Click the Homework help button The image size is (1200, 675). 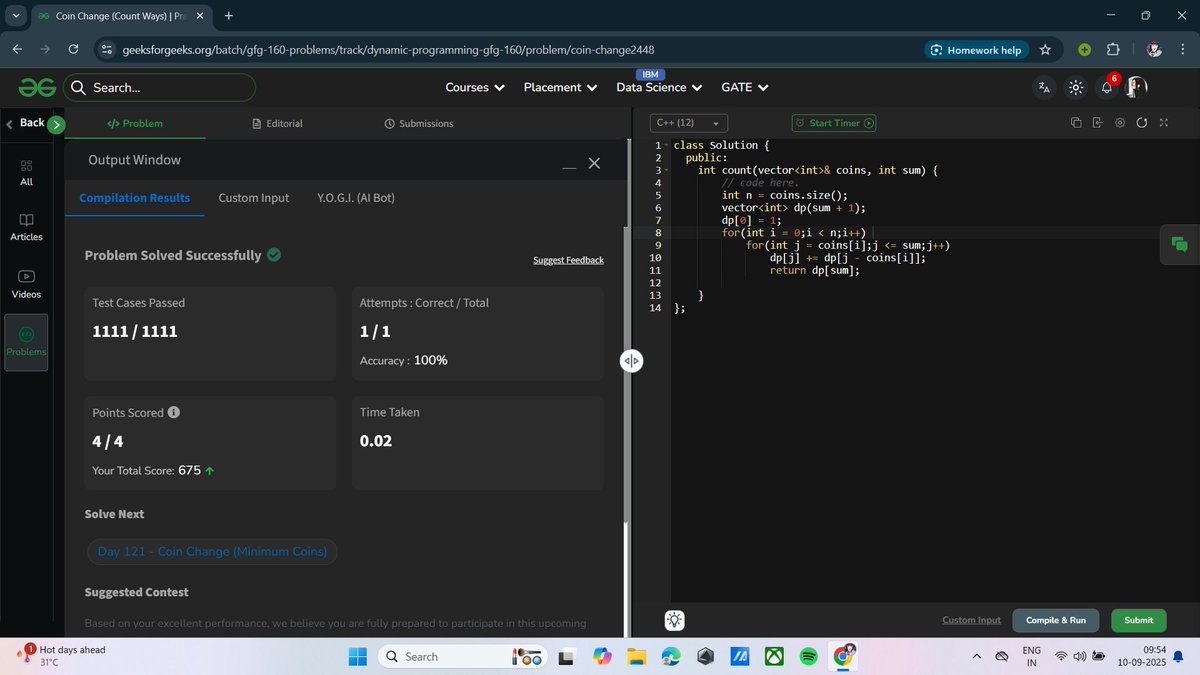975,49
